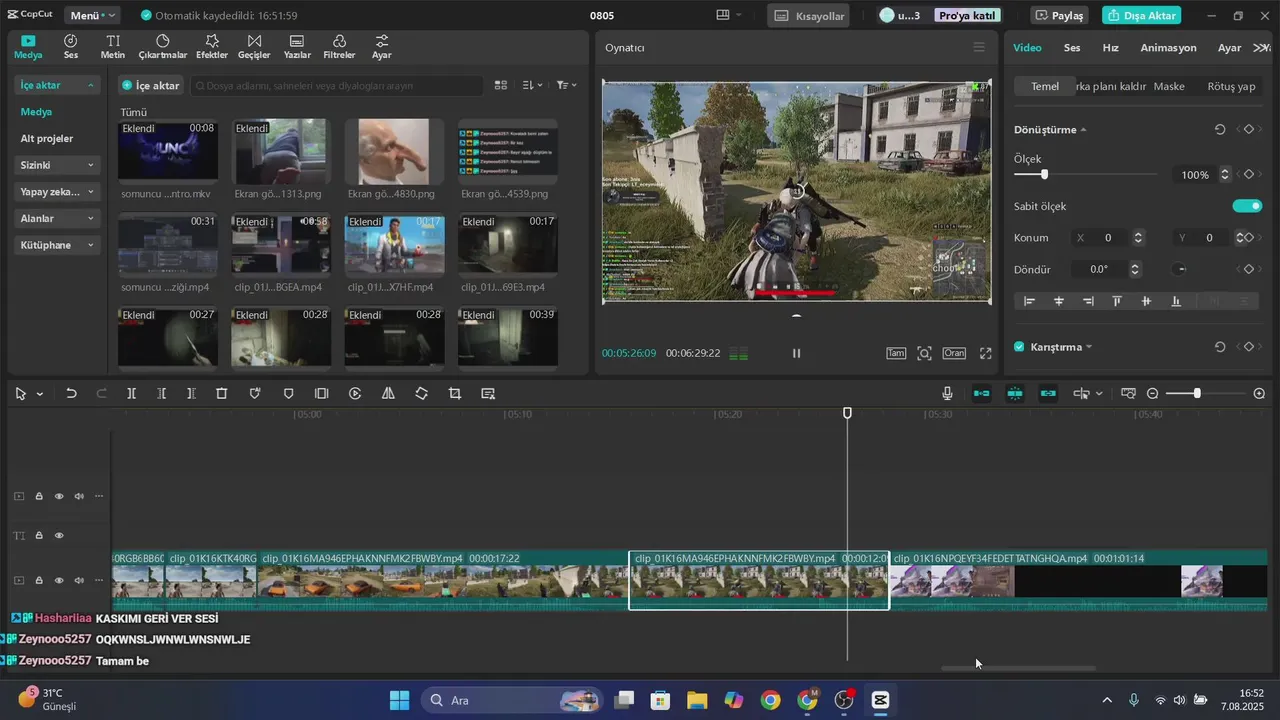This screenshot has width=1280, height=720.
Task: Toggle auto snapping in timeline
Action: 1015,394
